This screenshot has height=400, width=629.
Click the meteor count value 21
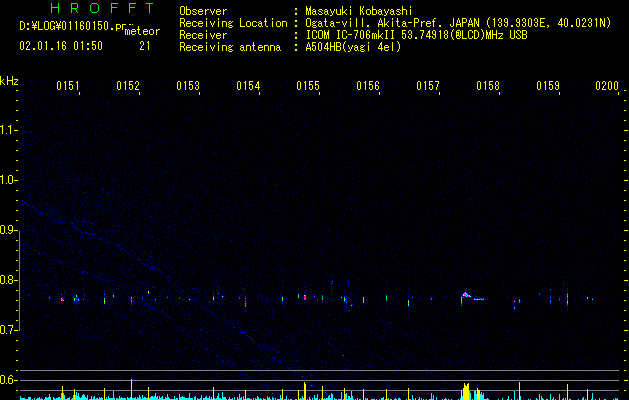click(145, 46)
